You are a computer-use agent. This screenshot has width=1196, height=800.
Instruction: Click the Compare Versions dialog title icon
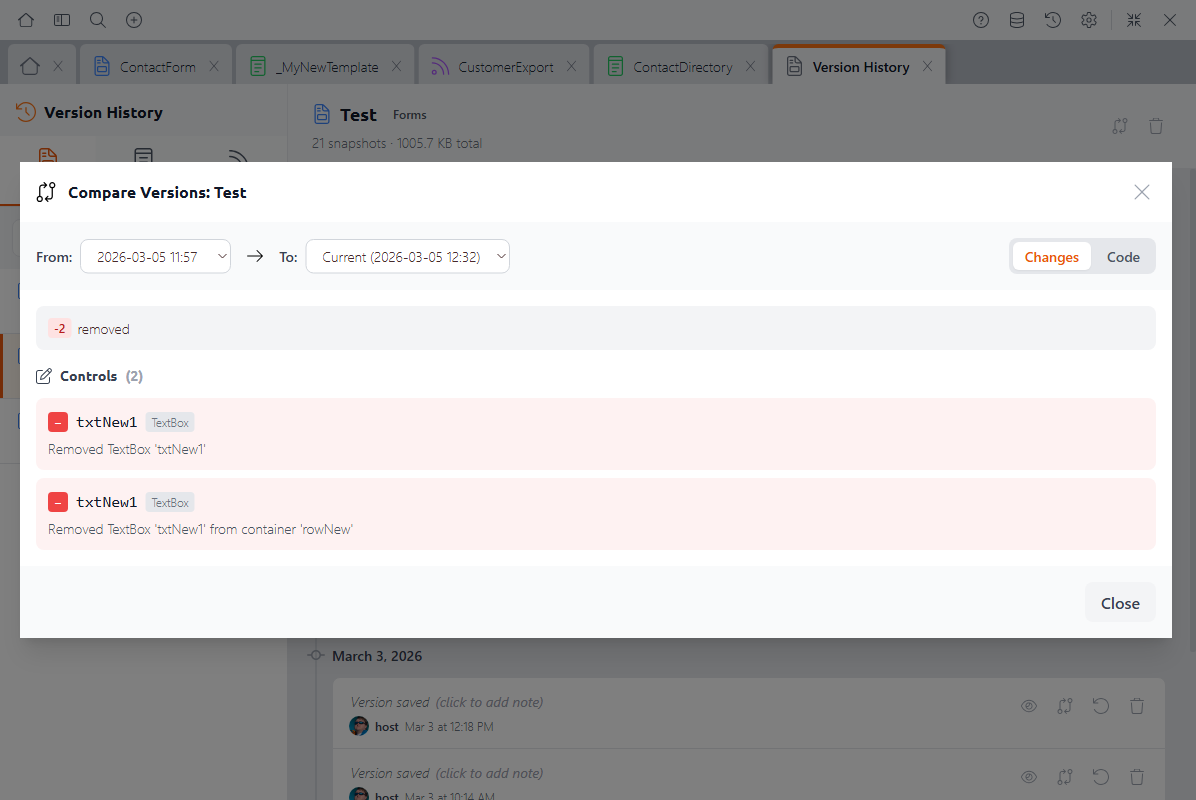point(46,192)
